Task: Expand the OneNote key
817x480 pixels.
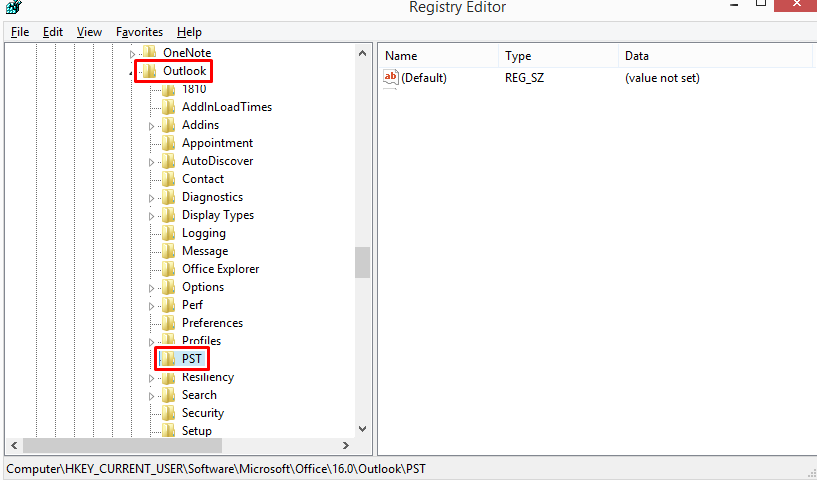Action: [132, 54]
